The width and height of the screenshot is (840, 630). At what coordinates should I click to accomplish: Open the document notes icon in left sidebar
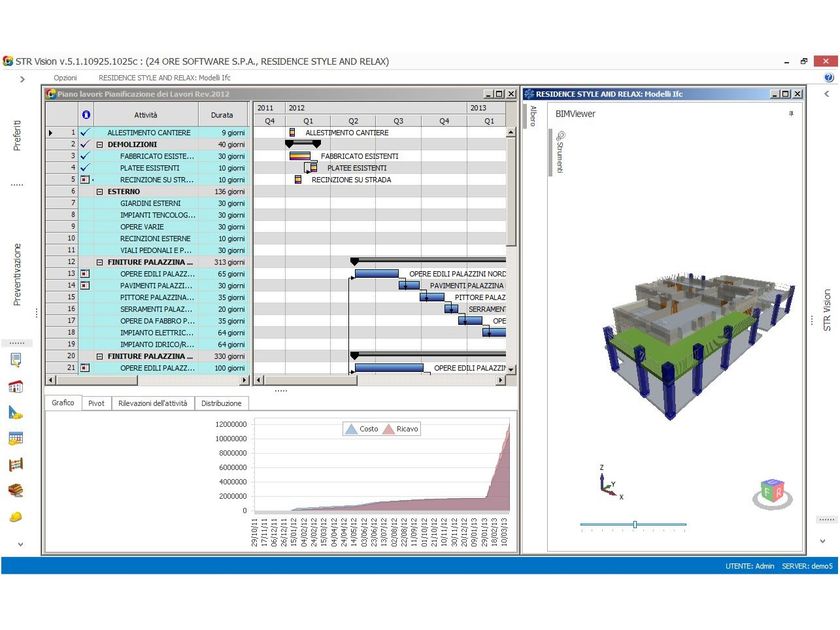(16, 361)
